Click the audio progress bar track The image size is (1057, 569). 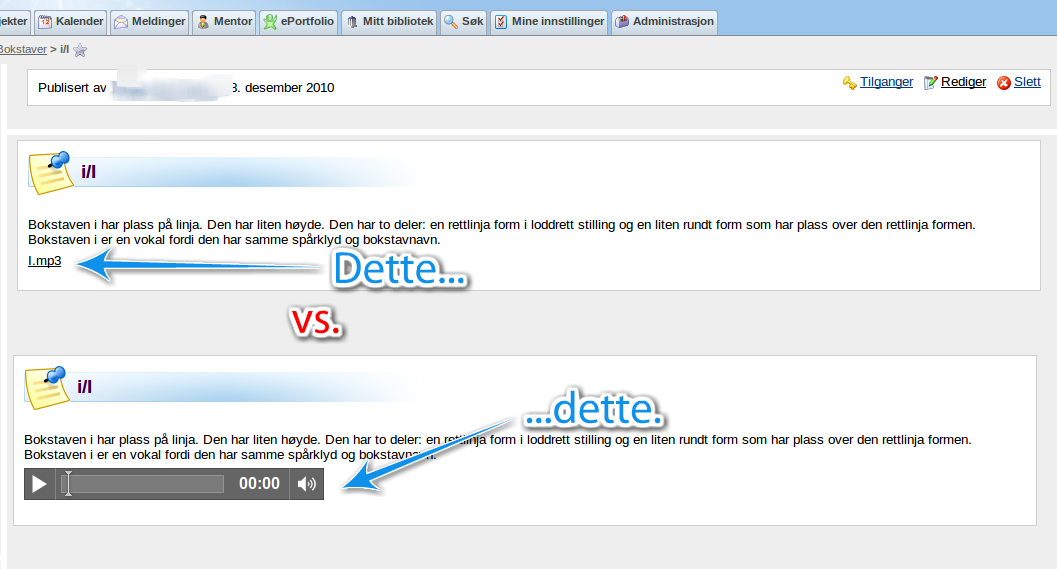coord(145,484)
